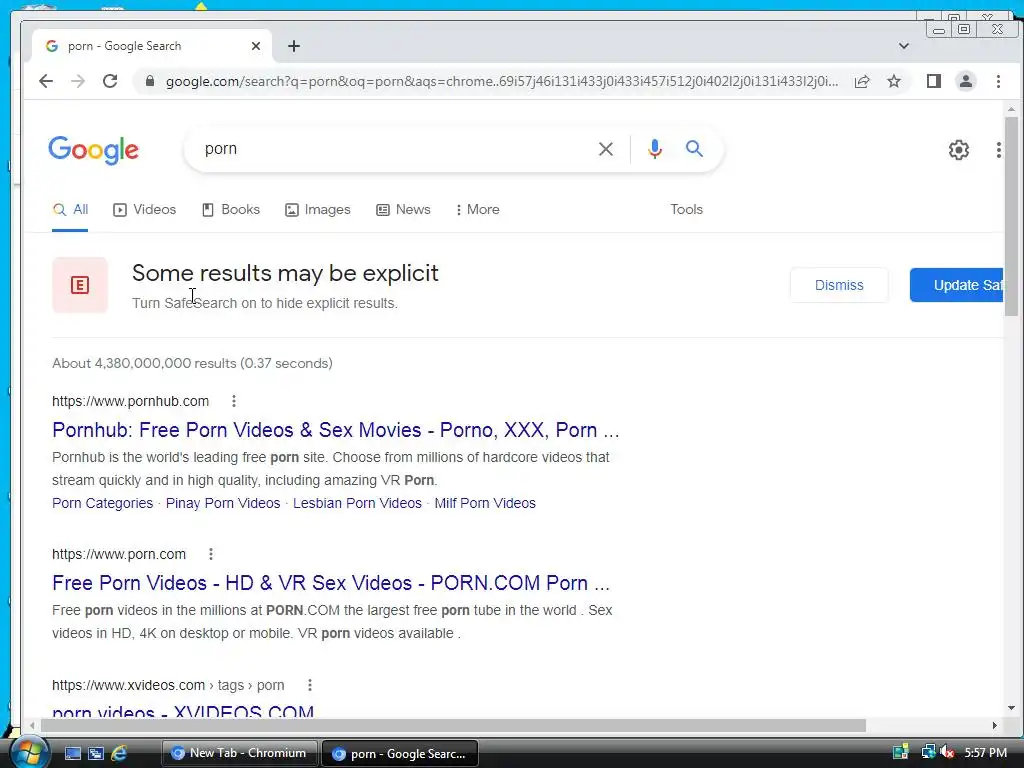Viewport: 1024px width, 768px height.
Task: Open options dots for the third result
Action: click(310, 685)
